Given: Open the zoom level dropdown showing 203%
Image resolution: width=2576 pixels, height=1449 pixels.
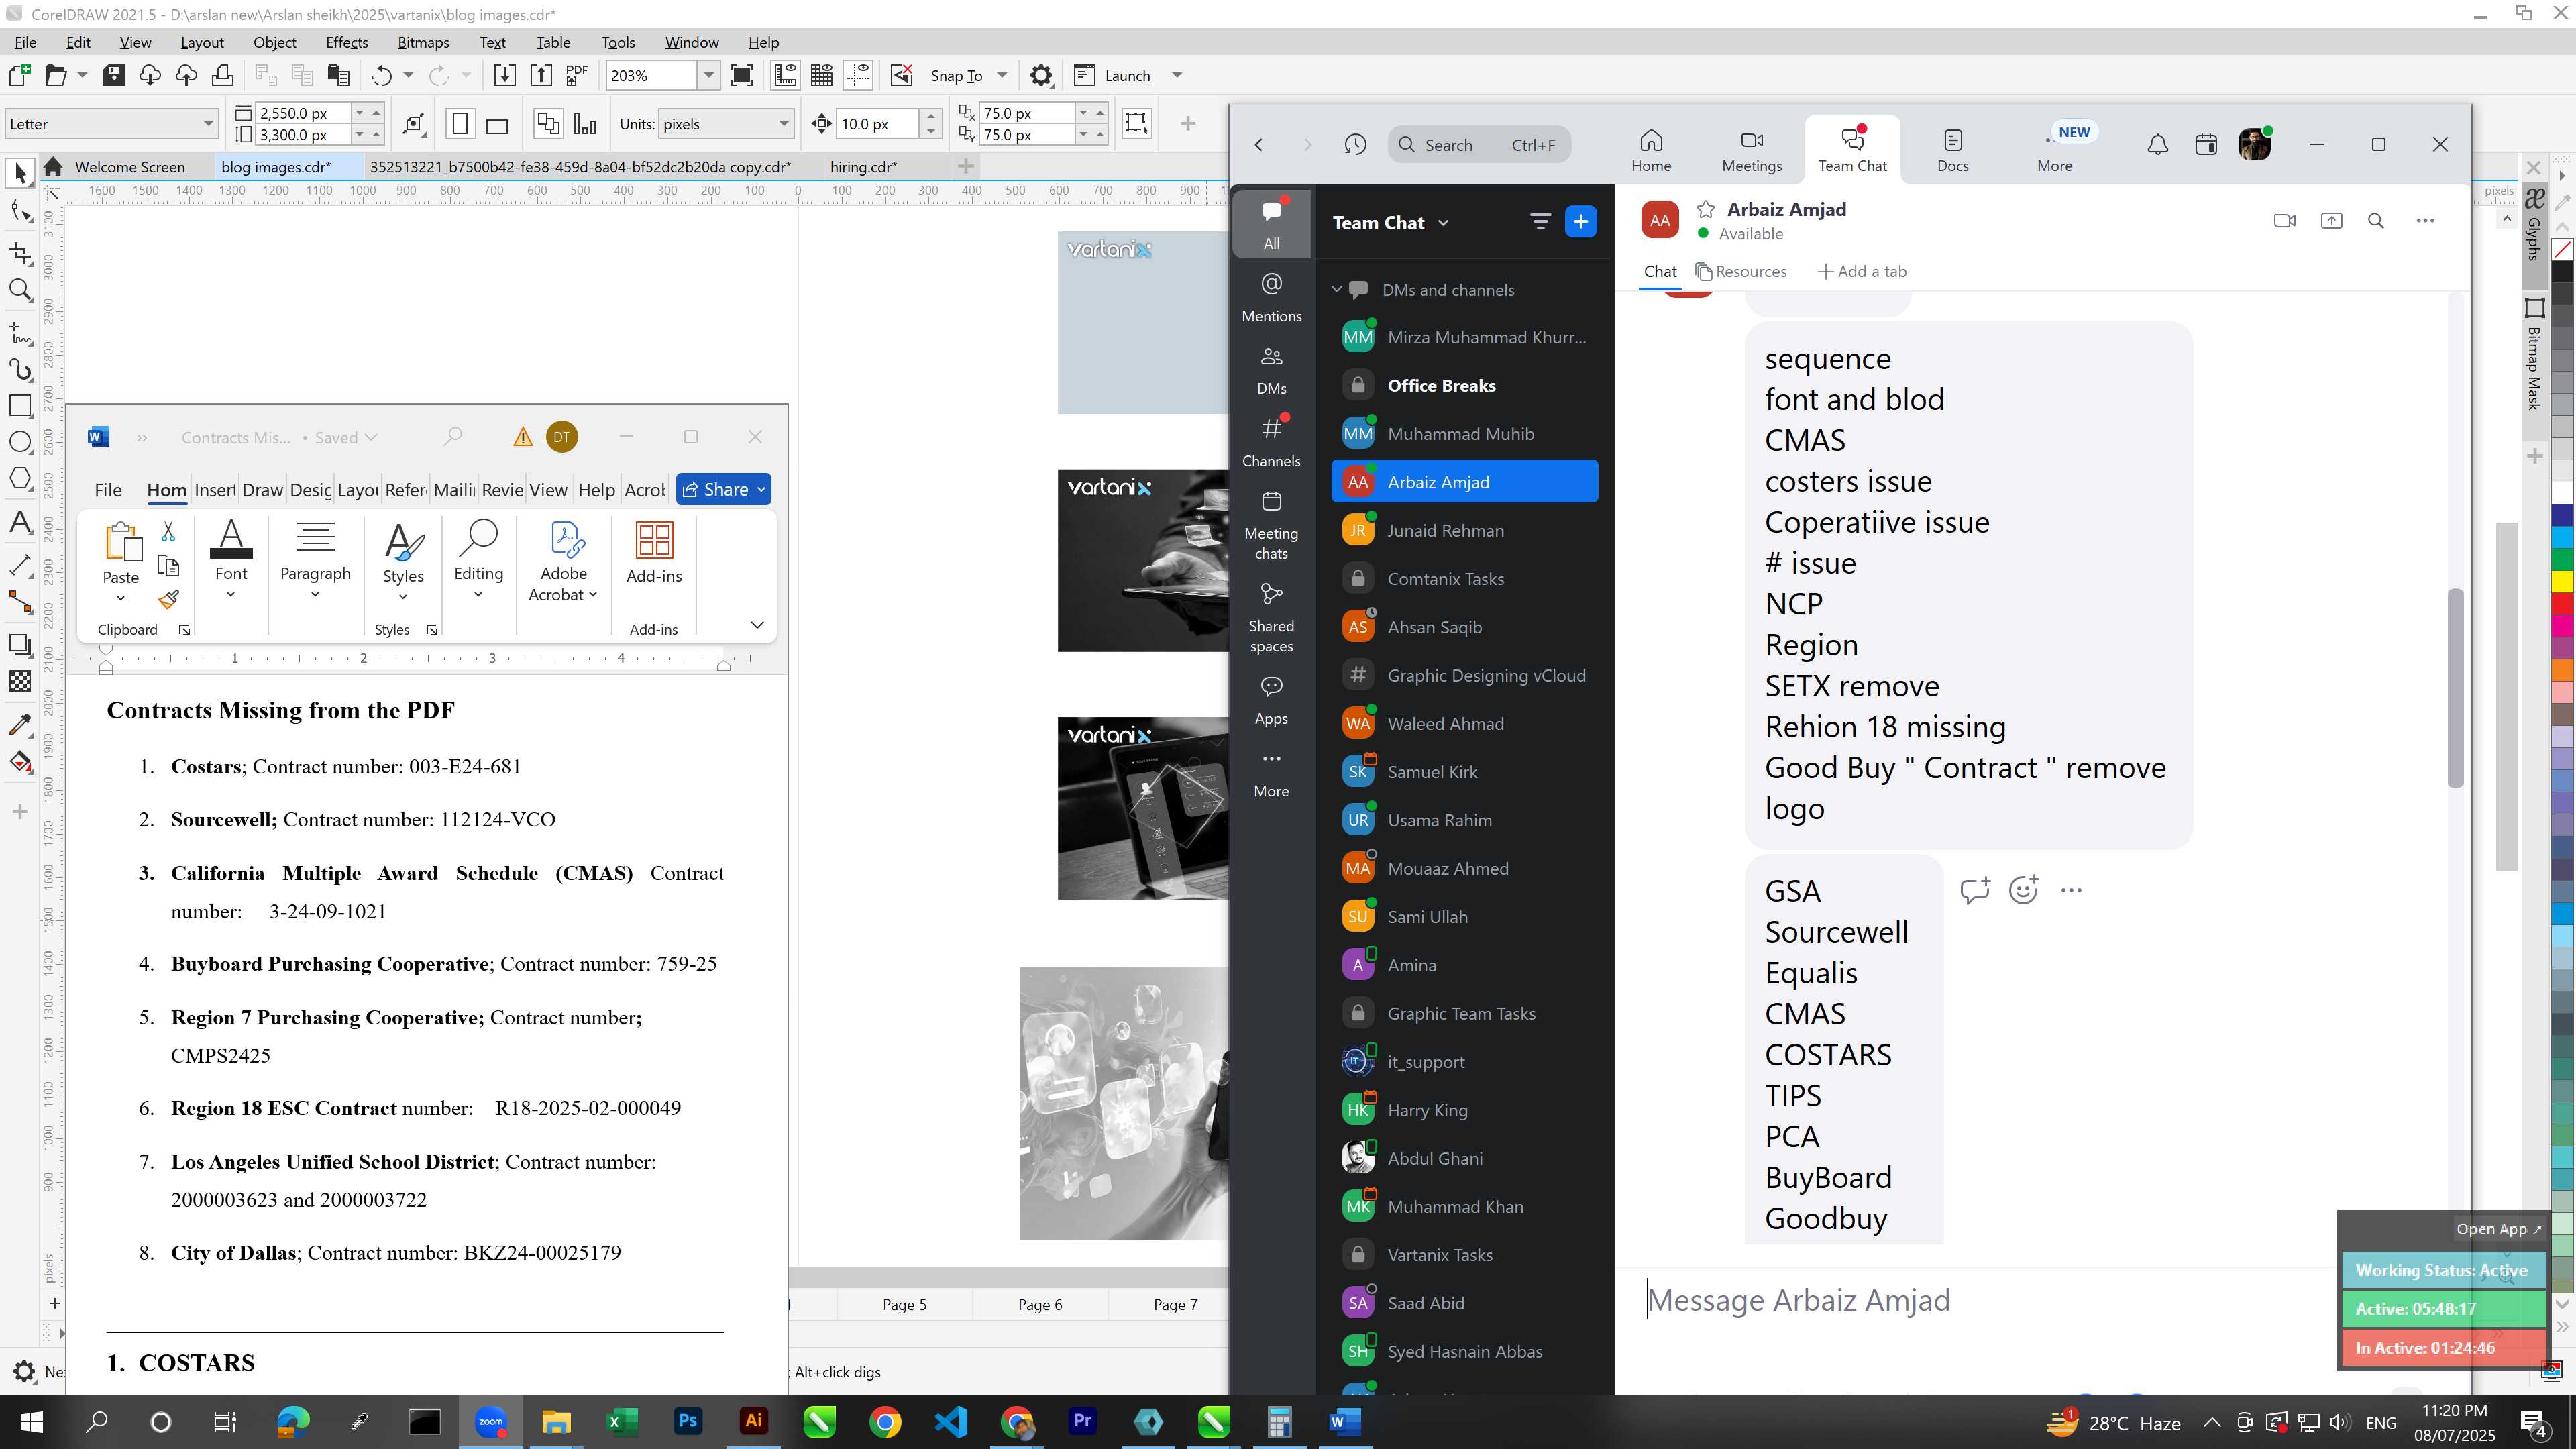Looking at the screenshot, I should pos(709,75).
